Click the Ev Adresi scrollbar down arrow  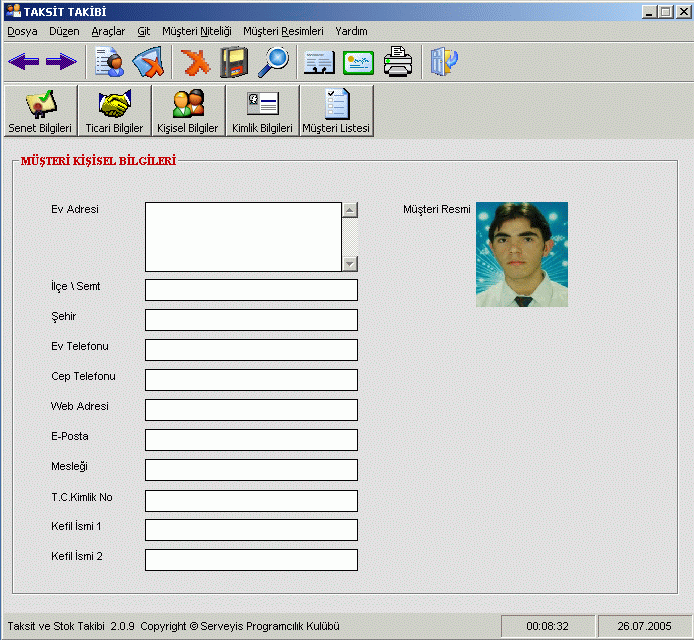tap(349, 264)
